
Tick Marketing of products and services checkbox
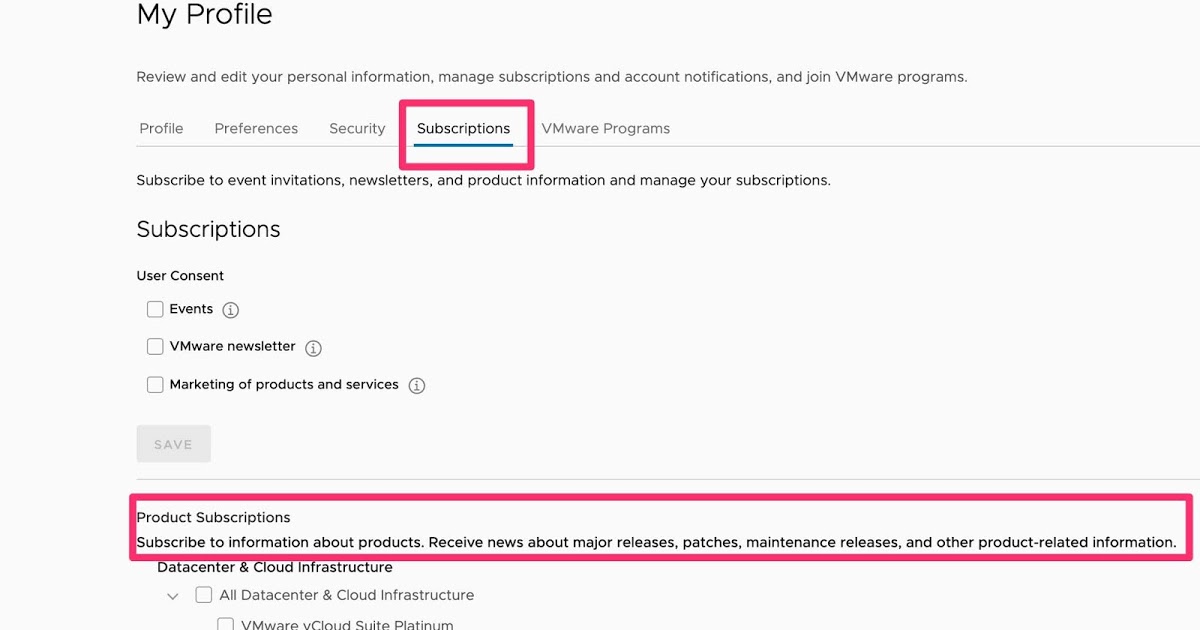[155, 385]
